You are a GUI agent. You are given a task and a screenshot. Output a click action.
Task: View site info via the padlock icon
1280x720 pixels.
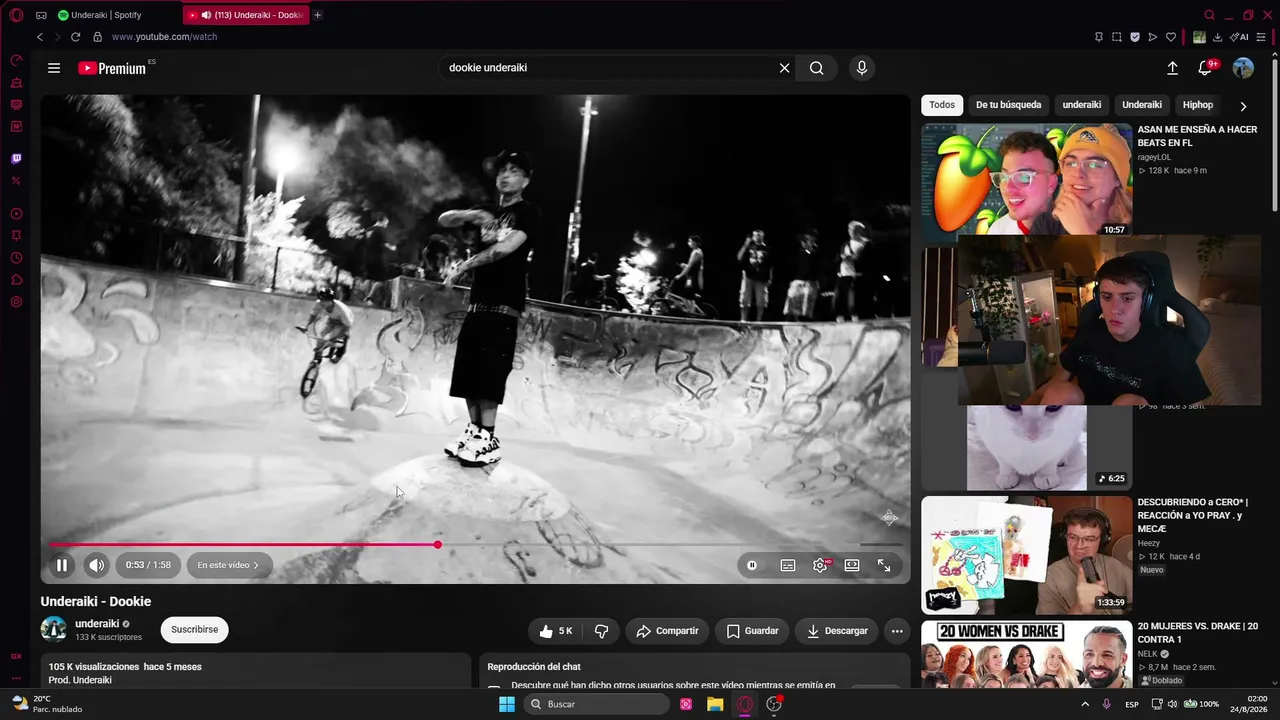[x=97, y=37]
